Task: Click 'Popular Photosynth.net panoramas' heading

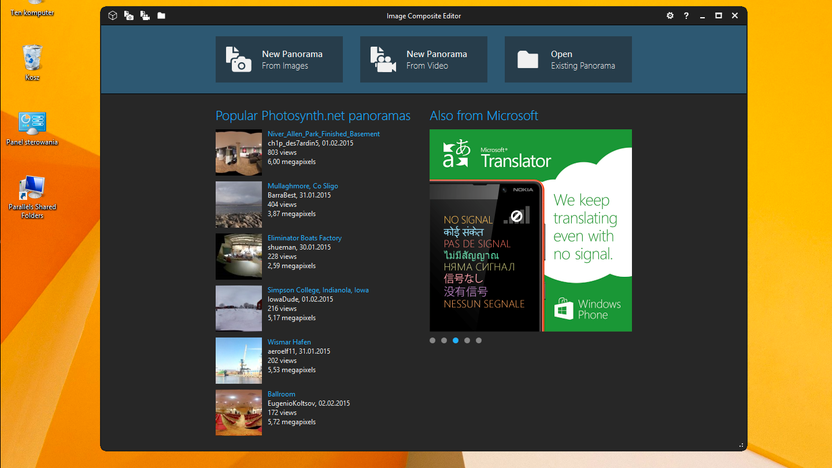Action: [x=313, y=116]
